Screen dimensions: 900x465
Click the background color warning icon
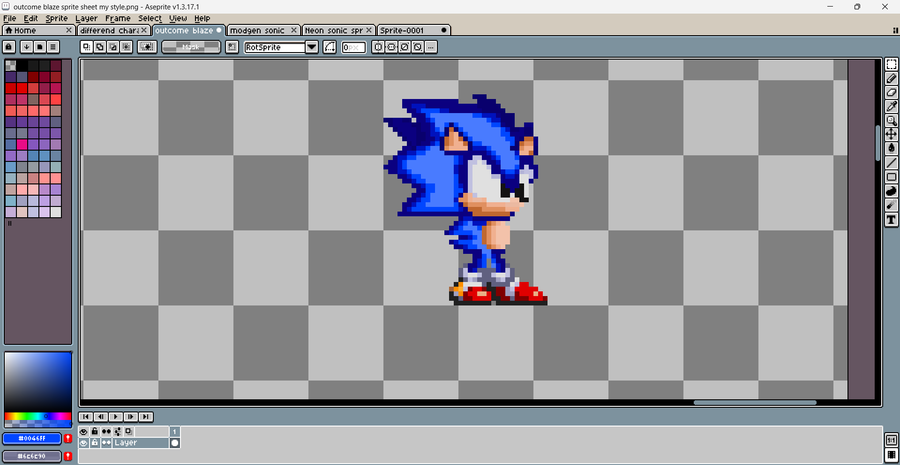(x=68, y=456)
